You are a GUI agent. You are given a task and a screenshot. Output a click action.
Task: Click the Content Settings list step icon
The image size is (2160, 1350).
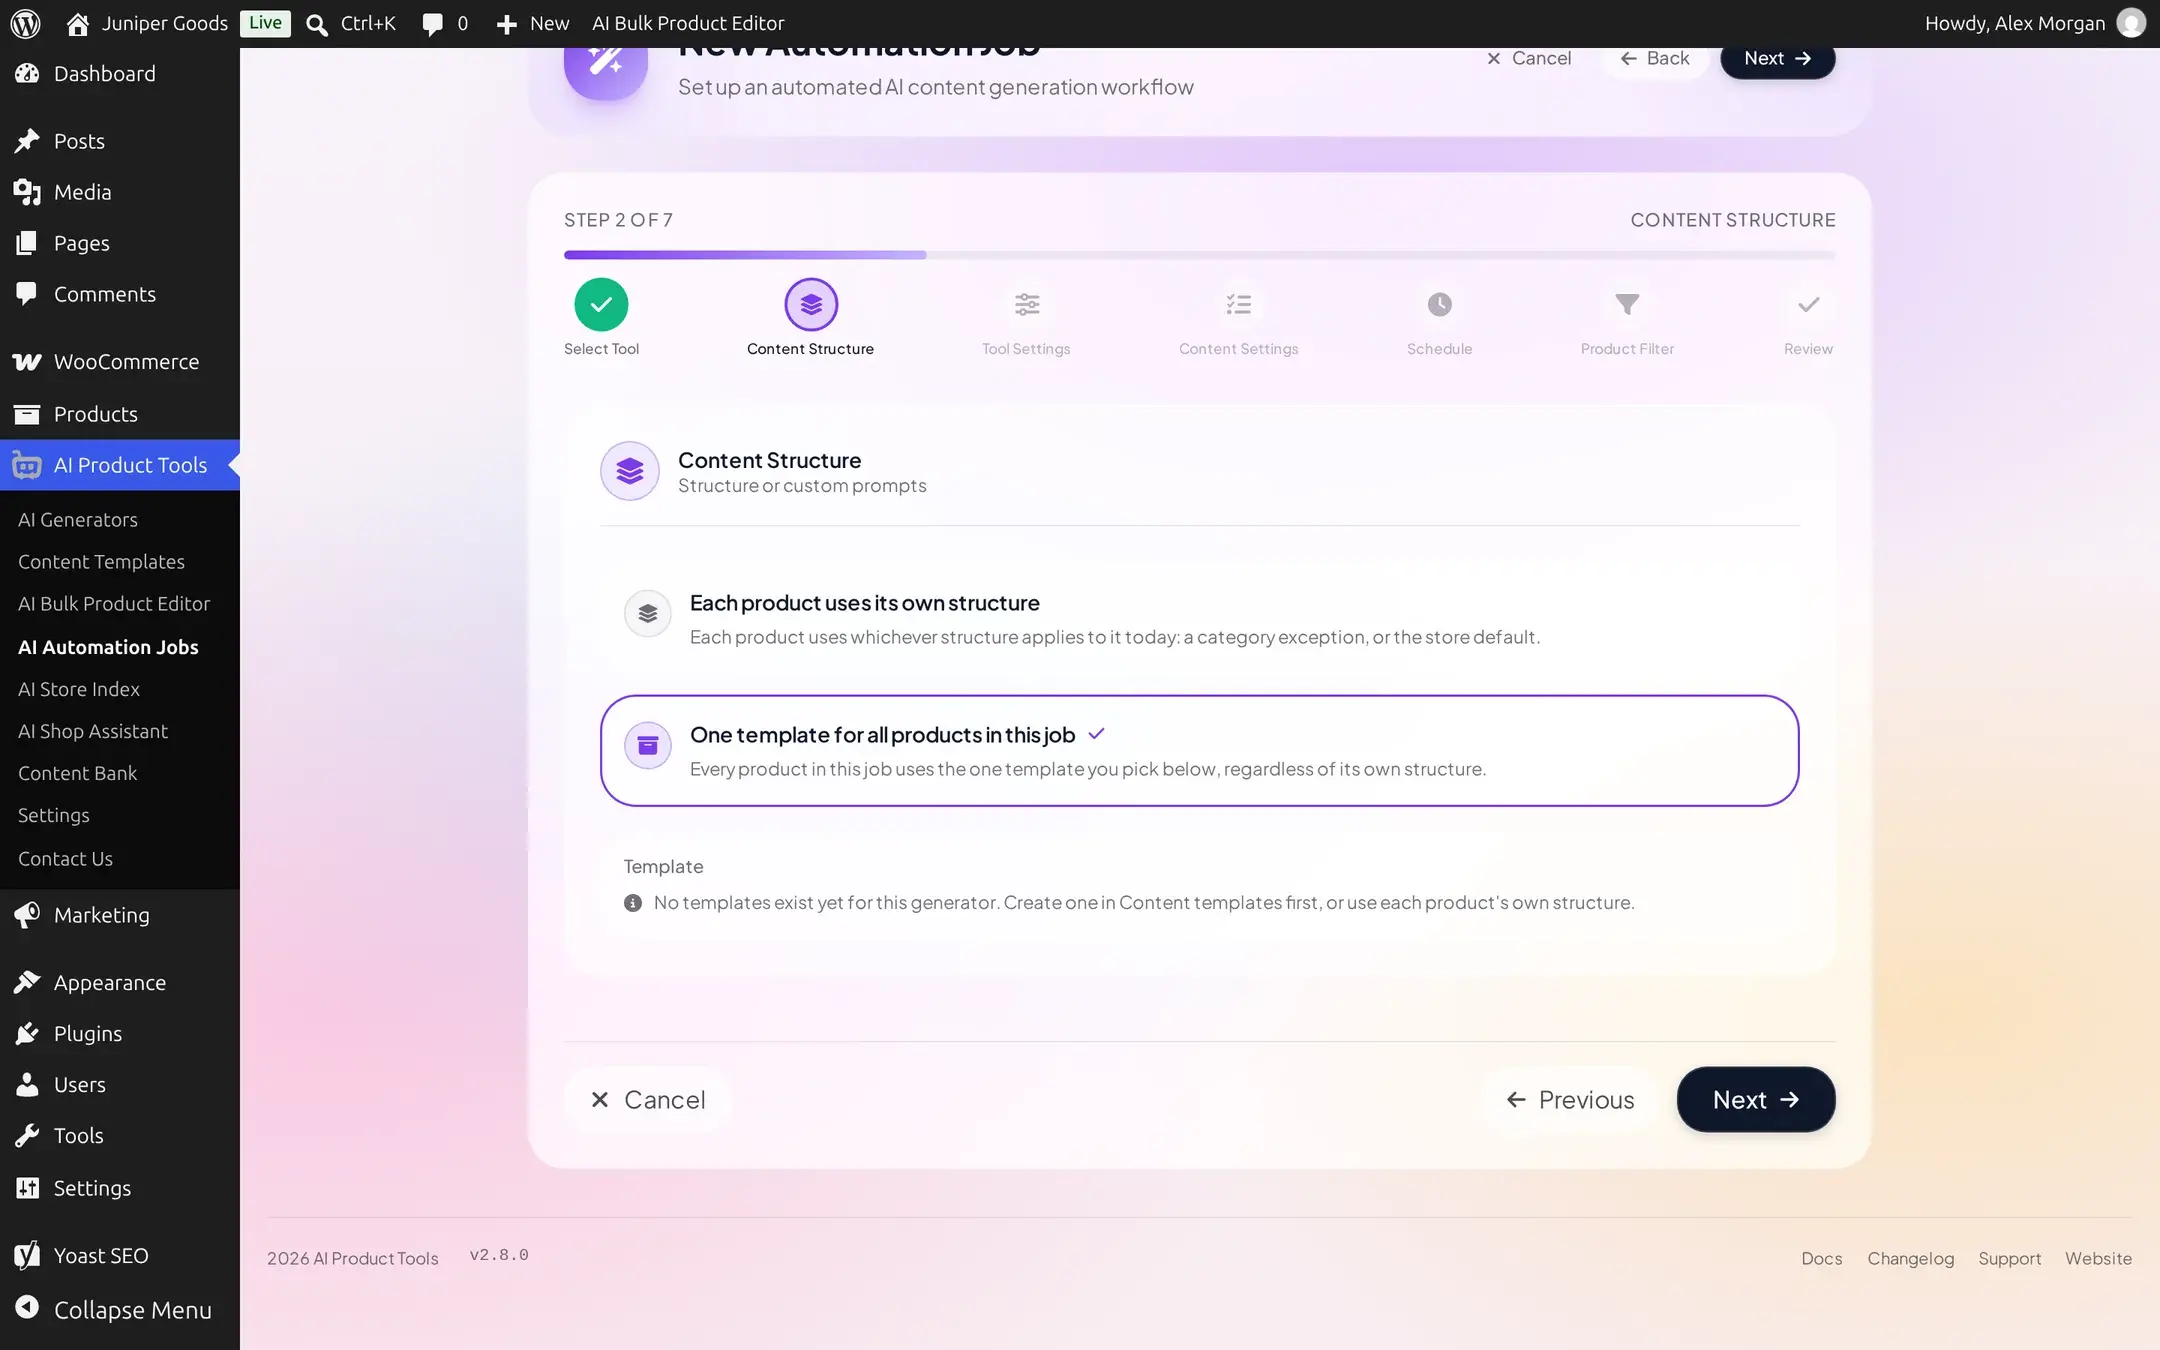[1238, 304]
